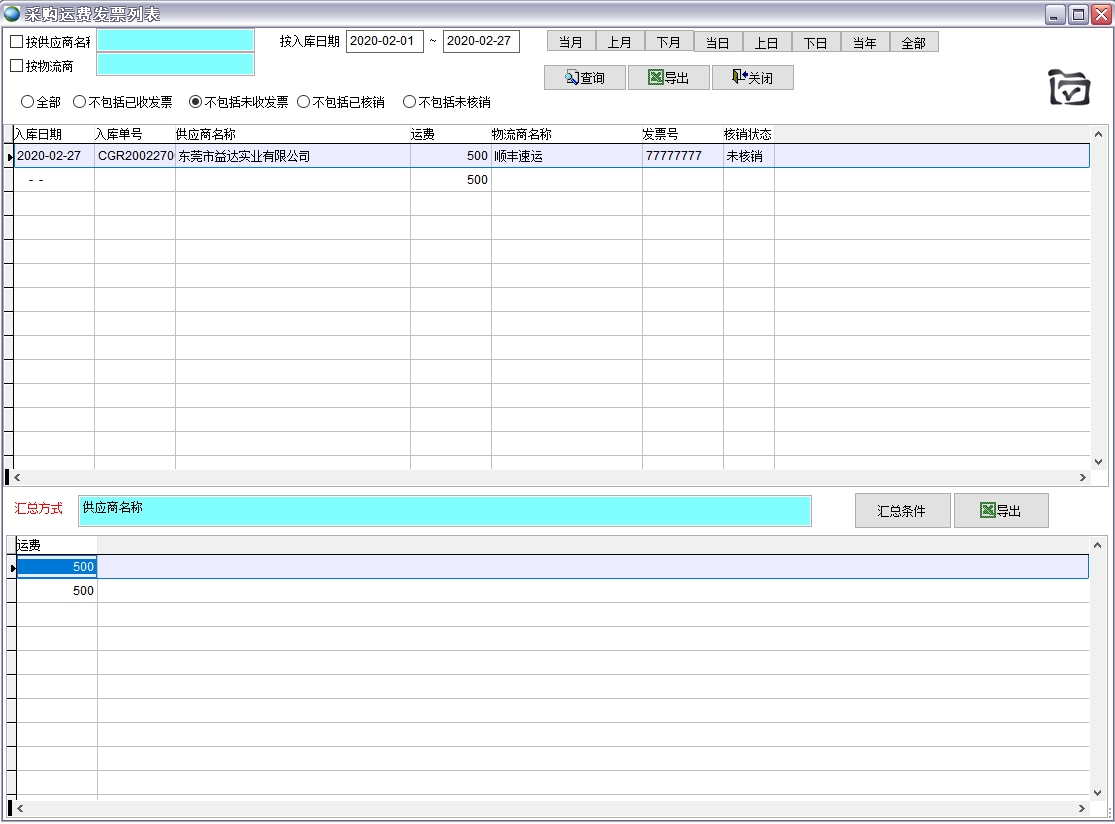This screenshot has height=824, width=1115.
Task: Click the 关闭 button with door icon
Action: point(752,78)
